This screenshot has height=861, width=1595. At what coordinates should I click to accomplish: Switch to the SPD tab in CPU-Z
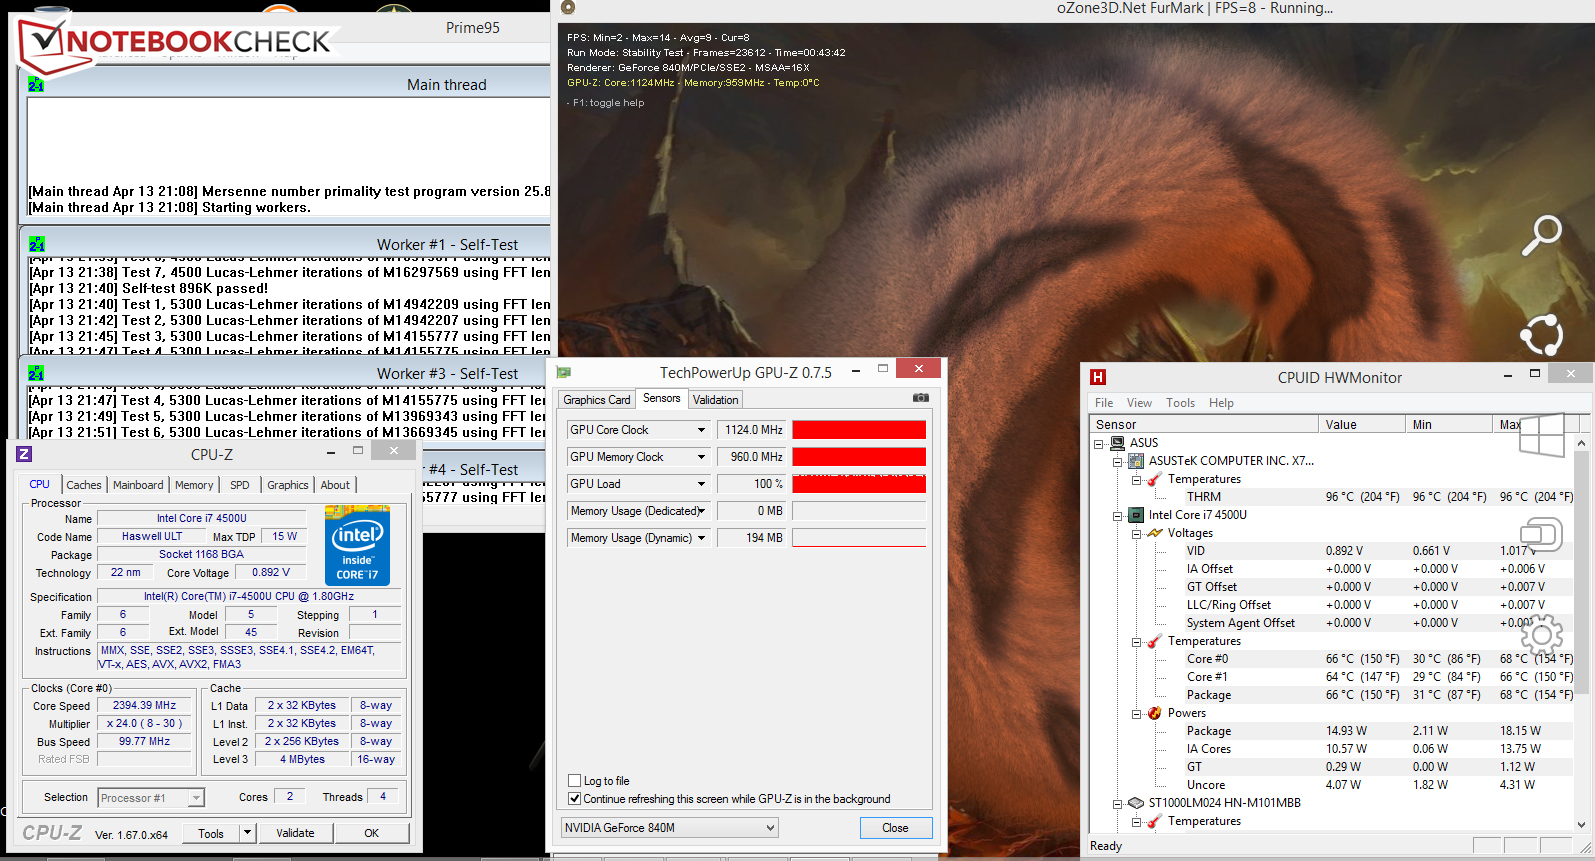[x=240, y=485]
